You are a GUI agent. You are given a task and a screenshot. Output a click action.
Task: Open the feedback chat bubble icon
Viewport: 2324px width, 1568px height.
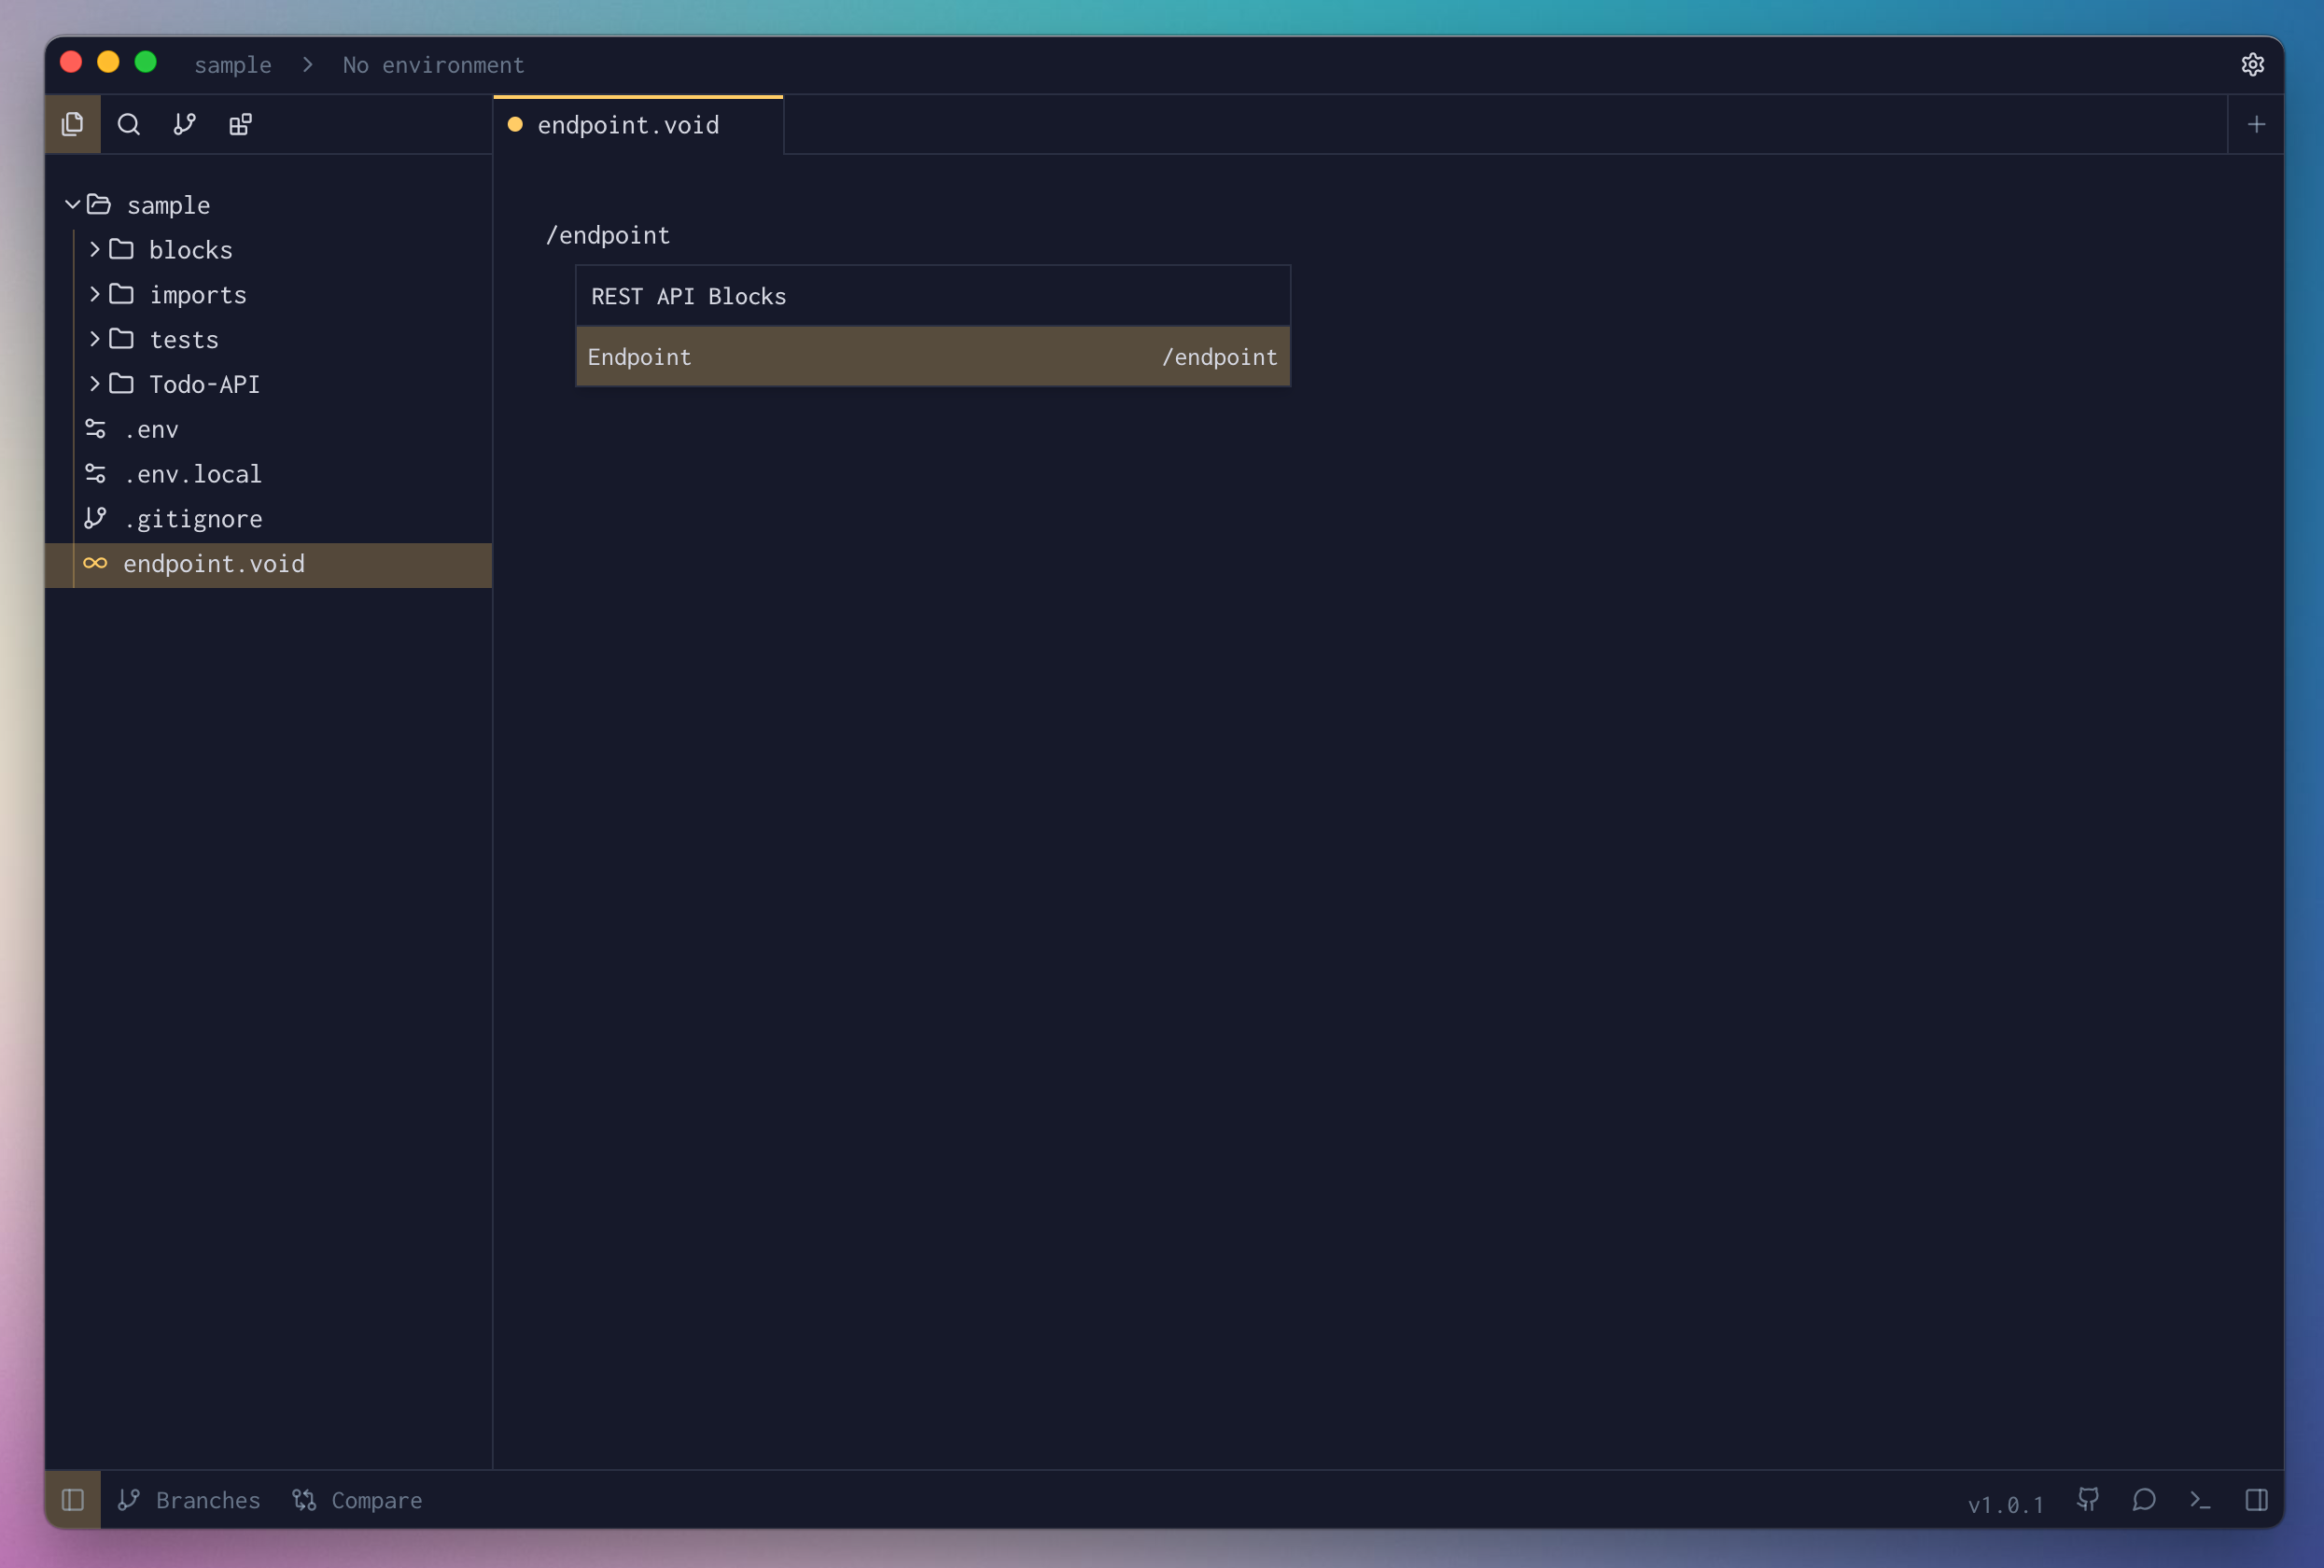click(2143, 1499)
